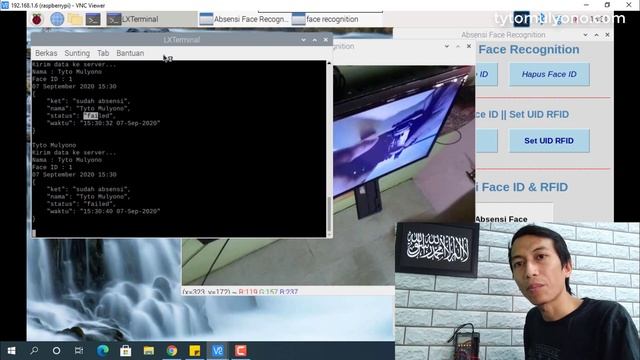
Task: Close the face recognition camera window
Action: pyautogui.click(x=469, y=46)
